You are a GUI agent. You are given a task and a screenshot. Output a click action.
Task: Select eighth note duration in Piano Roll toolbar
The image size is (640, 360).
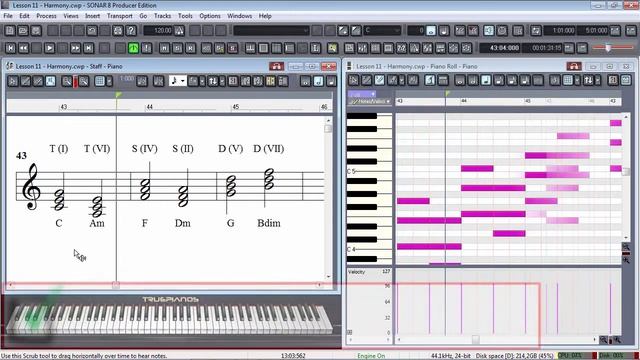pos(499,80)
